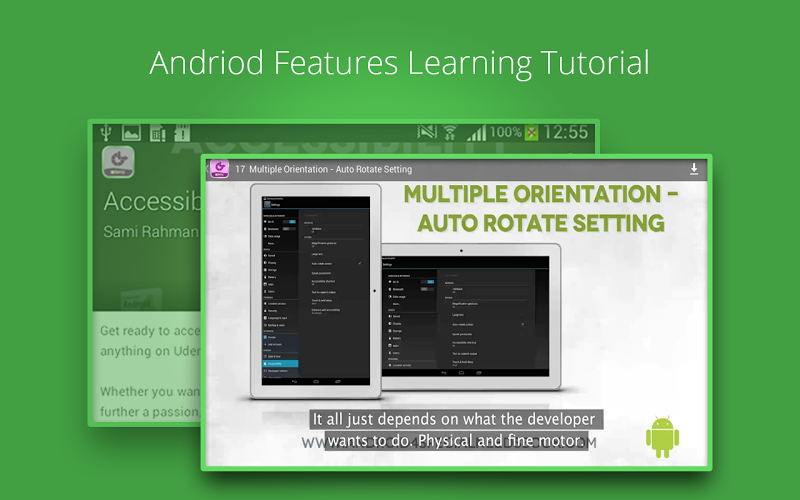Image resolution: width=800 pixels, height=500 pixels.
Task: Select the '17 Multiple Orientation - Auto Rotate Setting' title
Action: (x=323, y=169)
